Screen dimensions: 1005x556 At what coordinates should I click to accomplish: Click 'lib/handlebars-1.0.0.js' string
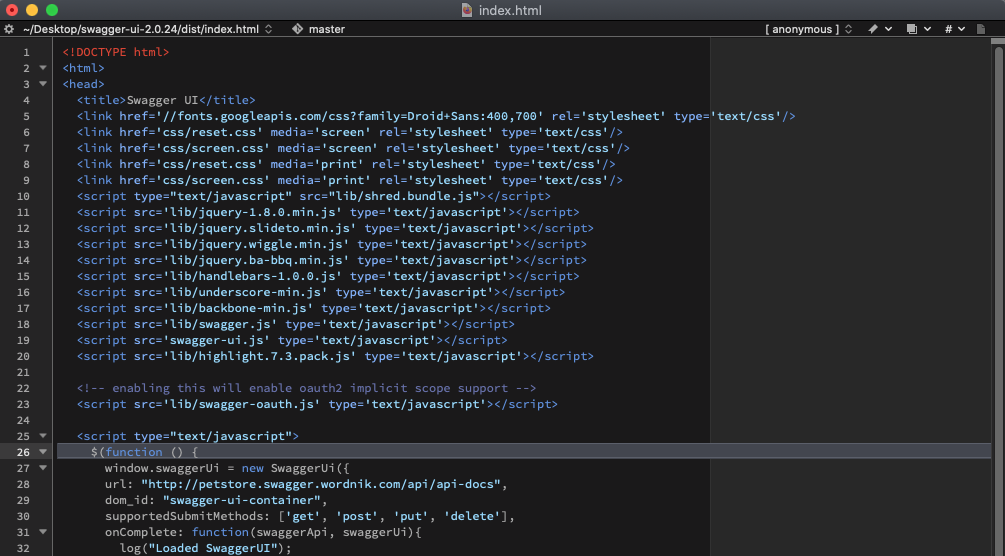tap(253, 276)
